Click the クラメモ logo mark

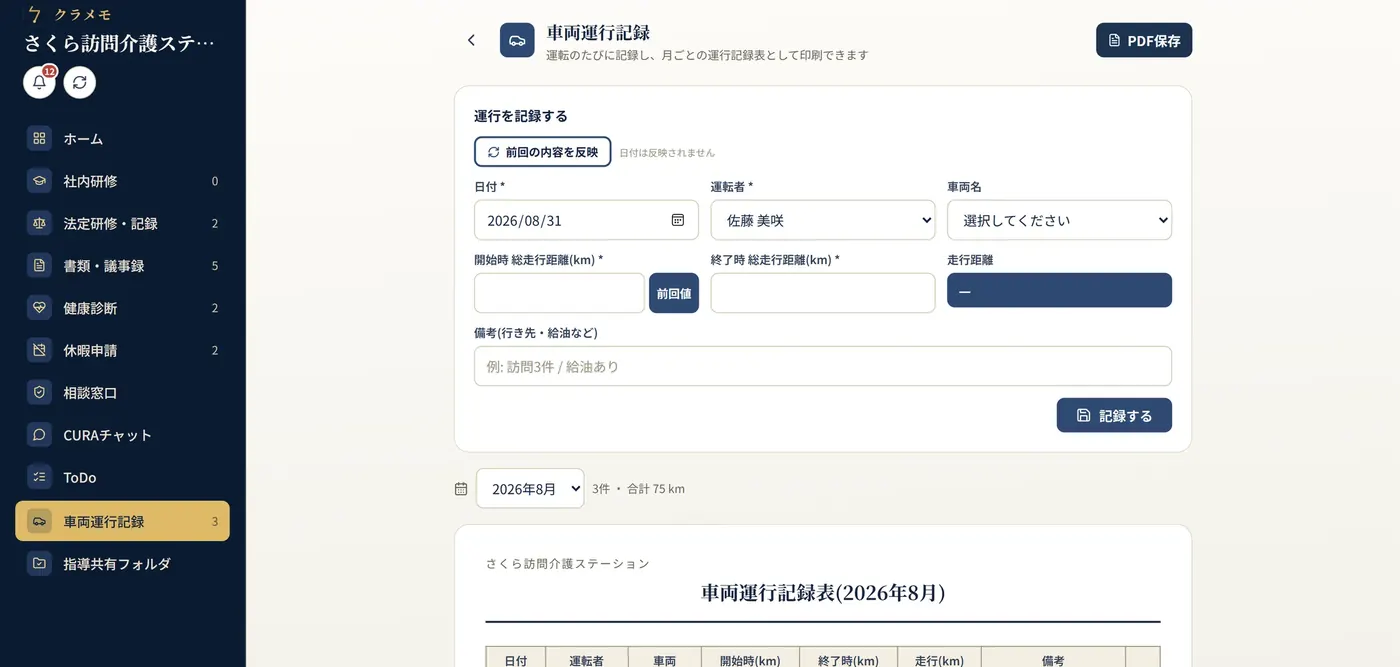click(36, 14)
